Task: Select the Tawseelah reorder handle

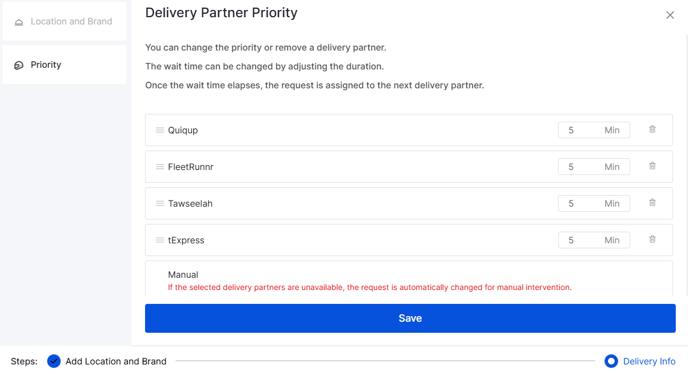Action: [160, 204]
